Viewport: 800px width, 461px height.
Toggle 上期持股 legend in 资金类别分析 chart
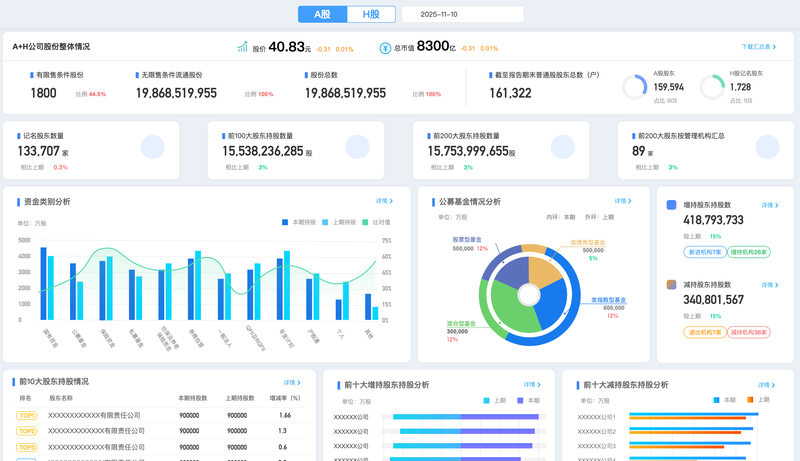(x=339, y=222)
